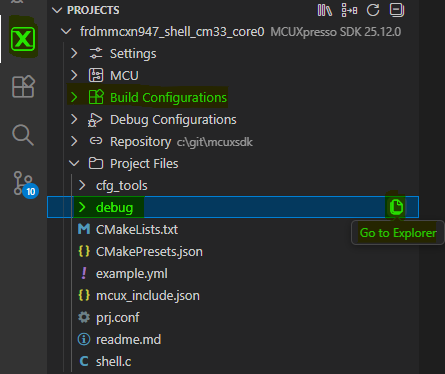Select the debug folder name

tap(115, 208)
